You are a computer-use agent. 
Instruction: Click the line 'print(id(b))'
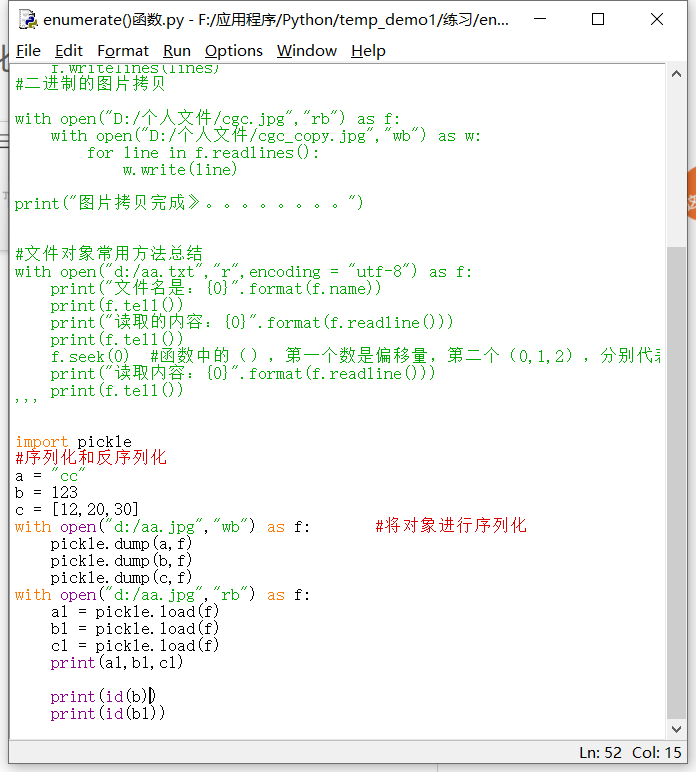(x=103, y=697)
